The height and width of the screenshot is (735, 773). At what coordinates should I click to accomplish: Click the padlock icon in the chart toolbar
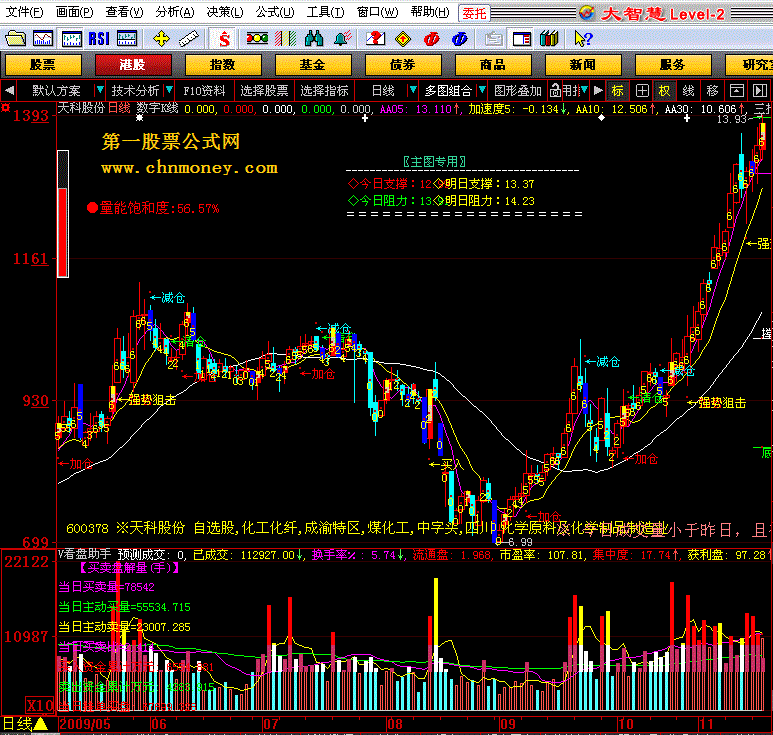tap(556, 91)
